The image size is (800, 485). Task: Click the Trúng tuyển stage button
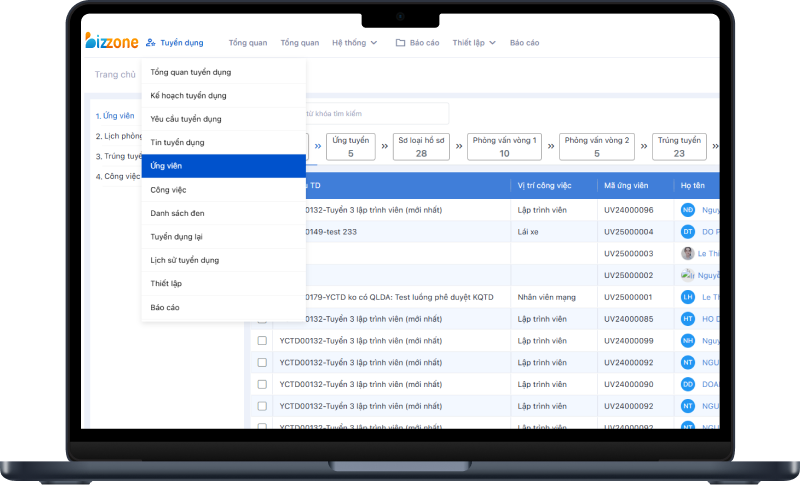point(679,146)
